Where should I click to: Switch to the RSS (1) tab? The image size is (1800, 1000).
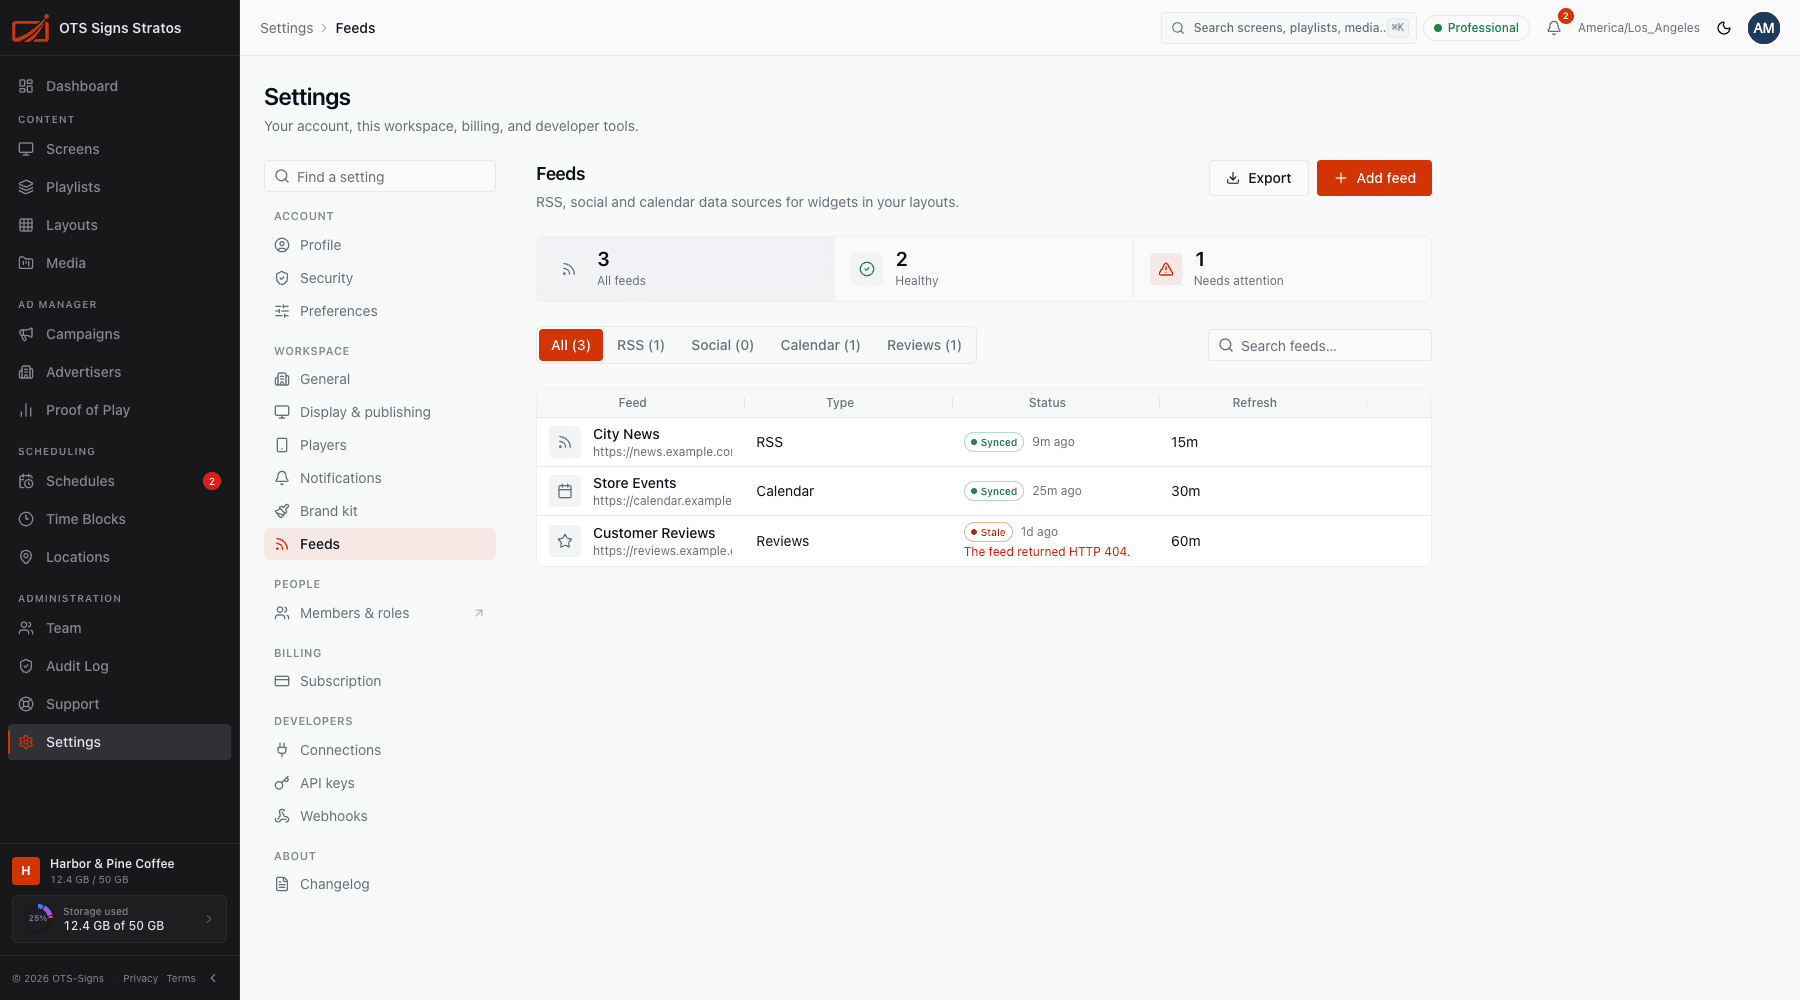[x=641, y=345]
